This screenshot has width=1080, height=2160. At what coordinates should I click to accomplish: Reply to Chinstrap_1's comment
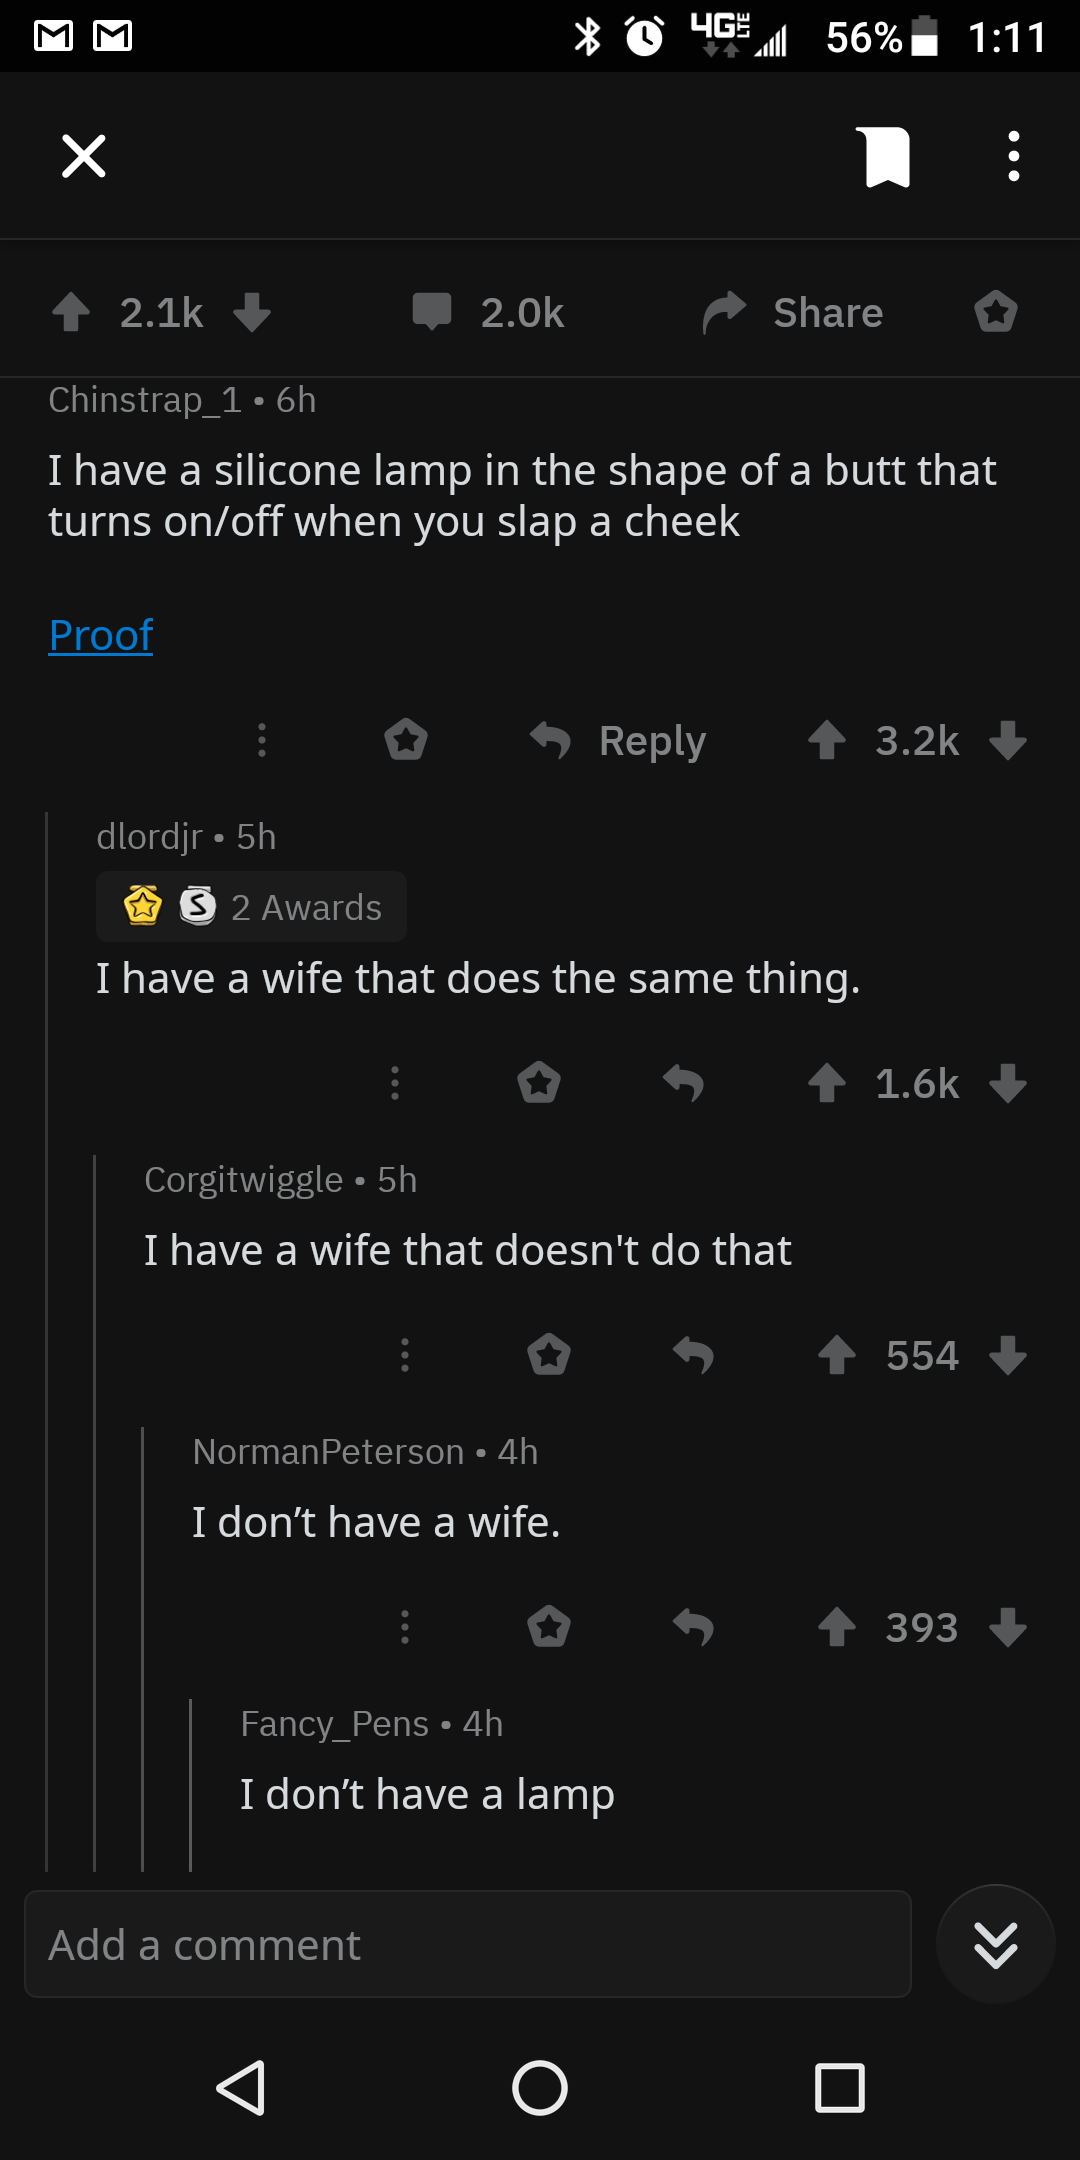click(x=619, y=741)
